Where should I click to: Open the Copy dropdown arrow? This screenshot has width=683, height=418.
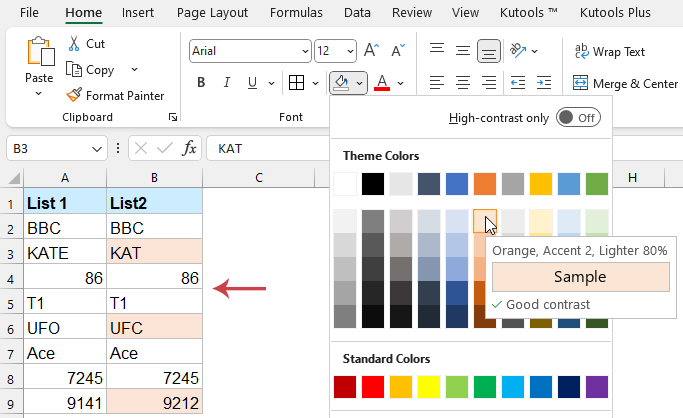tap(134, 69)
